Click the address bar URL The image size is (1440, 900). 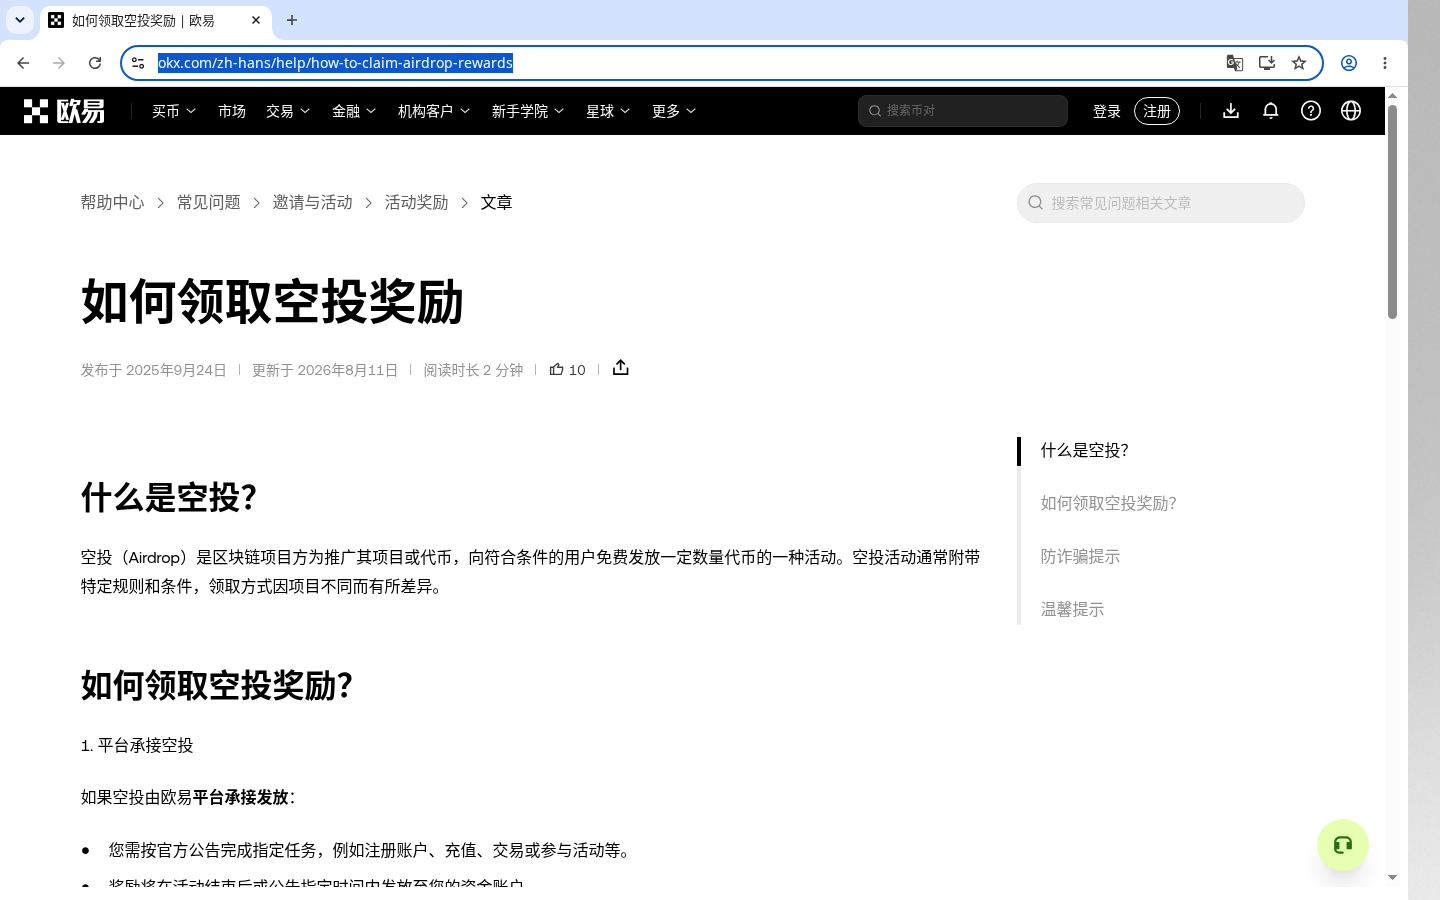tap(336, 63)
